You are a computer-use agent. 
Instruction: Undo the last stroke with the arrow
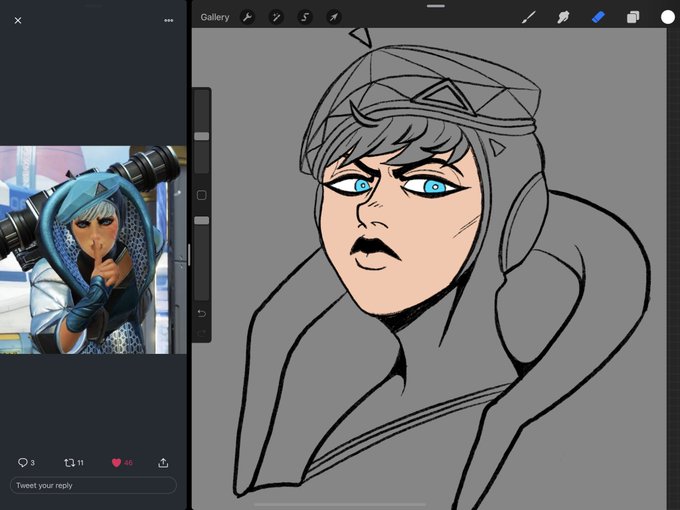point(202,313)
